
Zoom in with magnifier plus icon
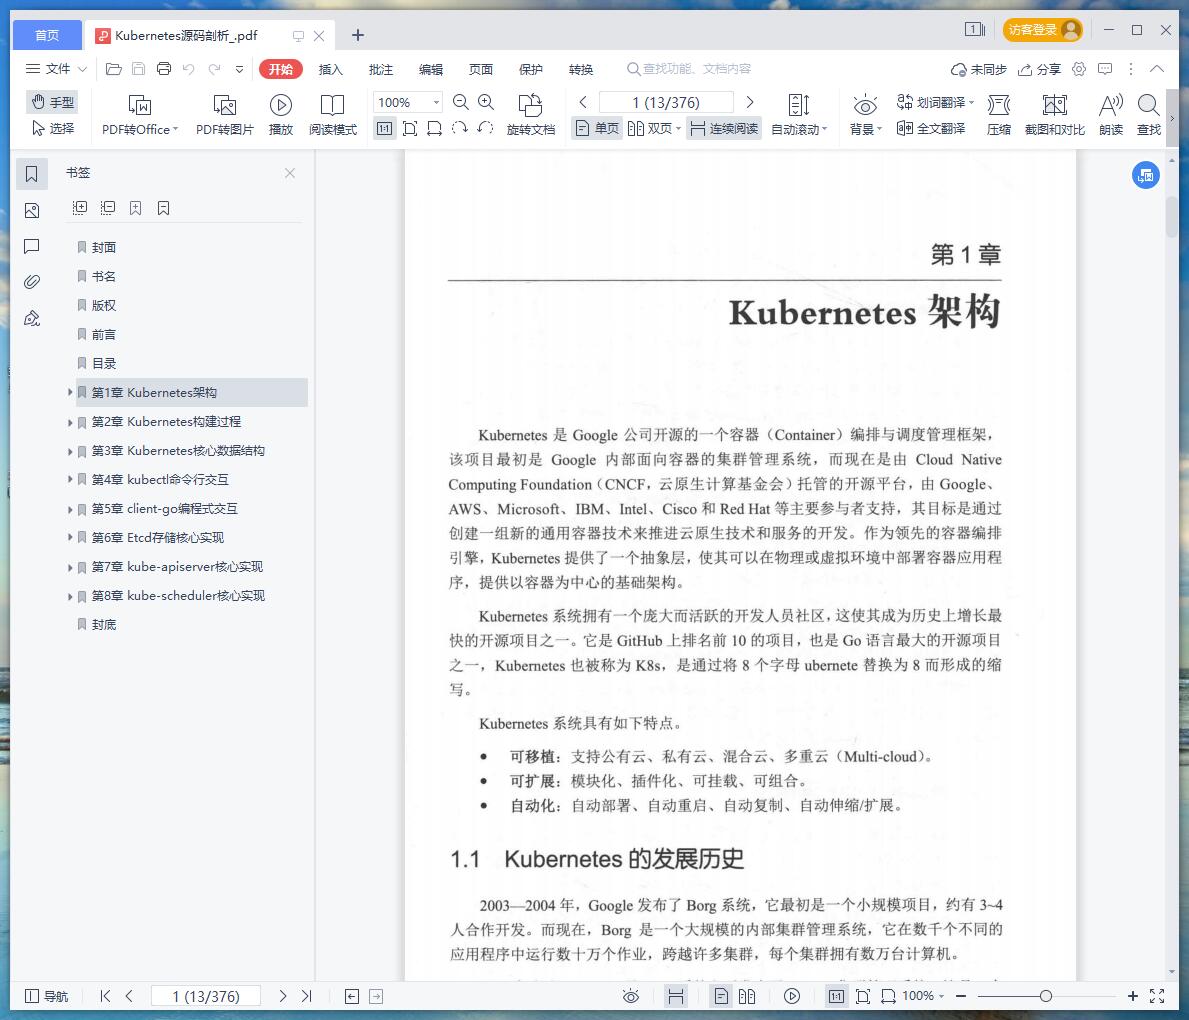[x=486, y=102]
